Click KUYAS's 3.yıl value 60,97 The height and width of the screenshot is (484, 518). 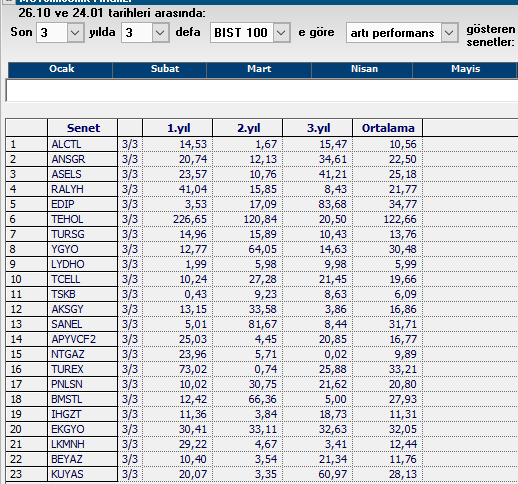pyautogui.click(x=332, y=474)
